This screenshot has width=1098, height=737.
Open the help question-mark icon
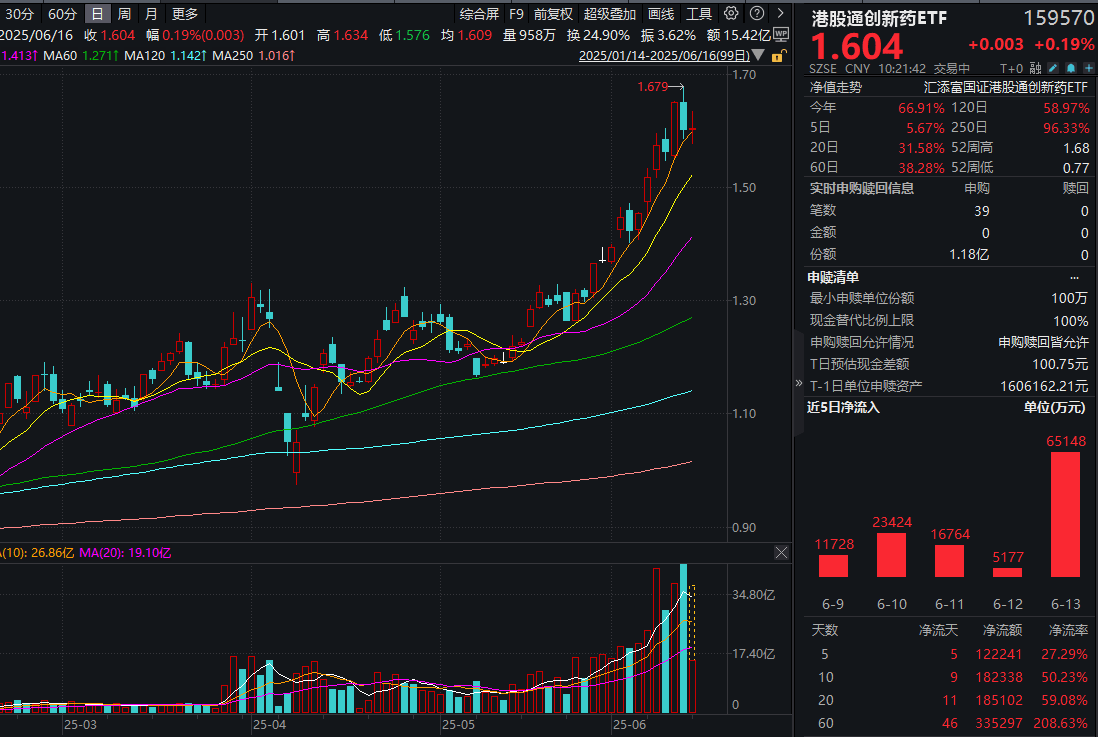click(x=758, y=13)
